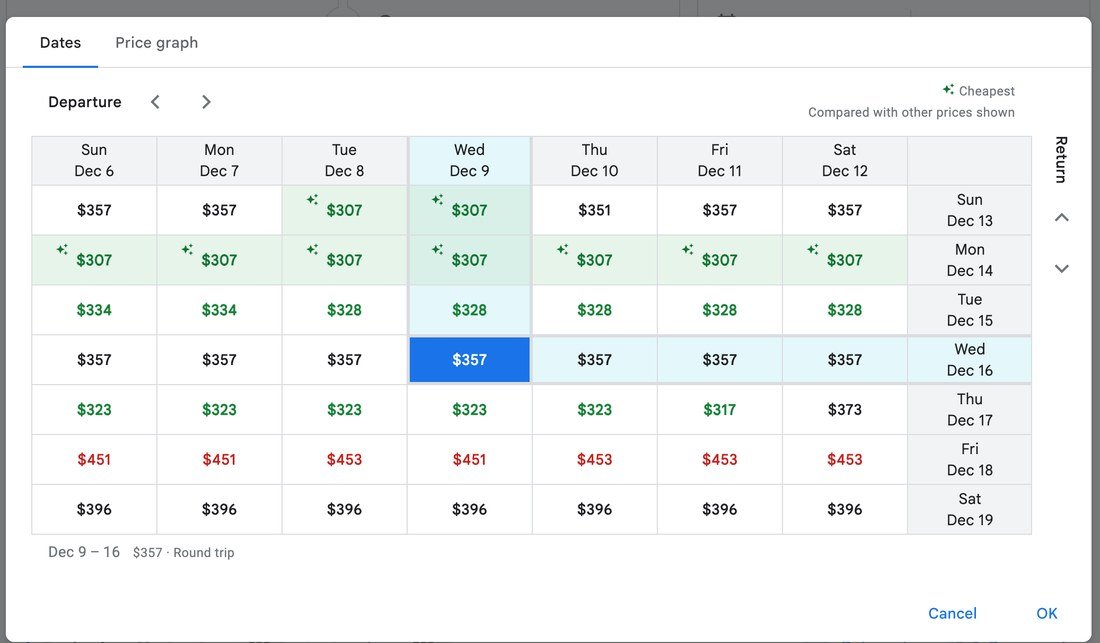Choose $453 fare Dec 8 to Dec 18
Viewport: 1100px width, 643px height.
pyautogui.click(x=344, y=459)
